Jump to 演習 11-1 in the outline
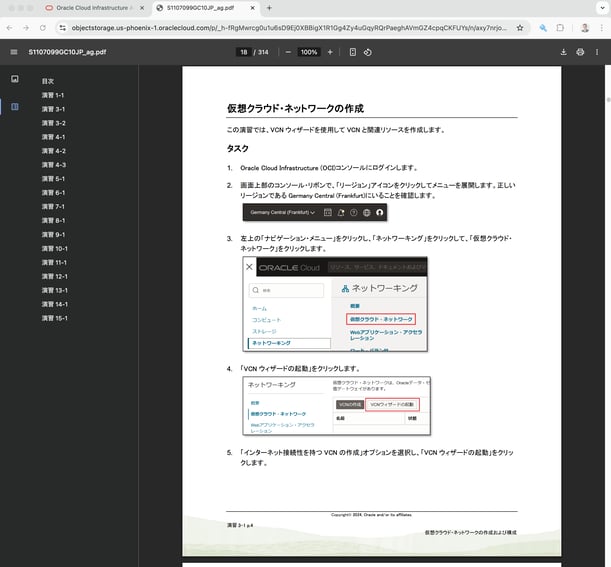This screenshot has width=611, height=567. (54, 262)
